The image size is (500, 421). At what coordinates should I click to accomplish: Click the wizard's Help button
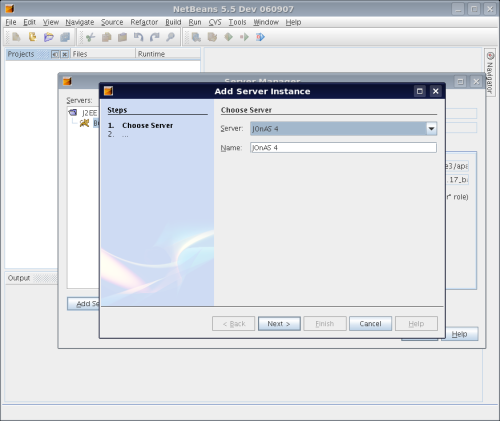[416, 324]
